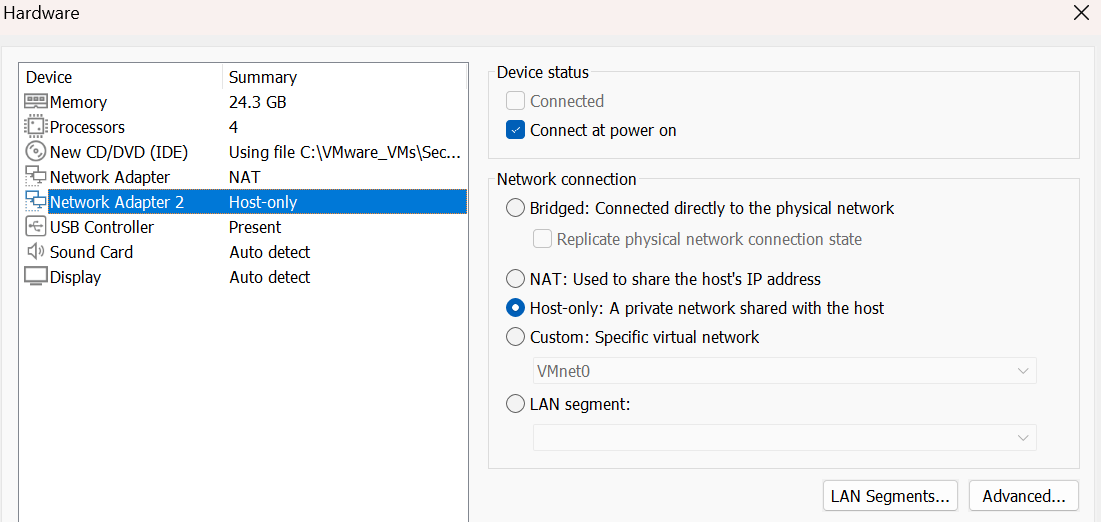1101x522 pixels.
Task: Expand the LAN segment dropdown list
Action: coord(784,438)
